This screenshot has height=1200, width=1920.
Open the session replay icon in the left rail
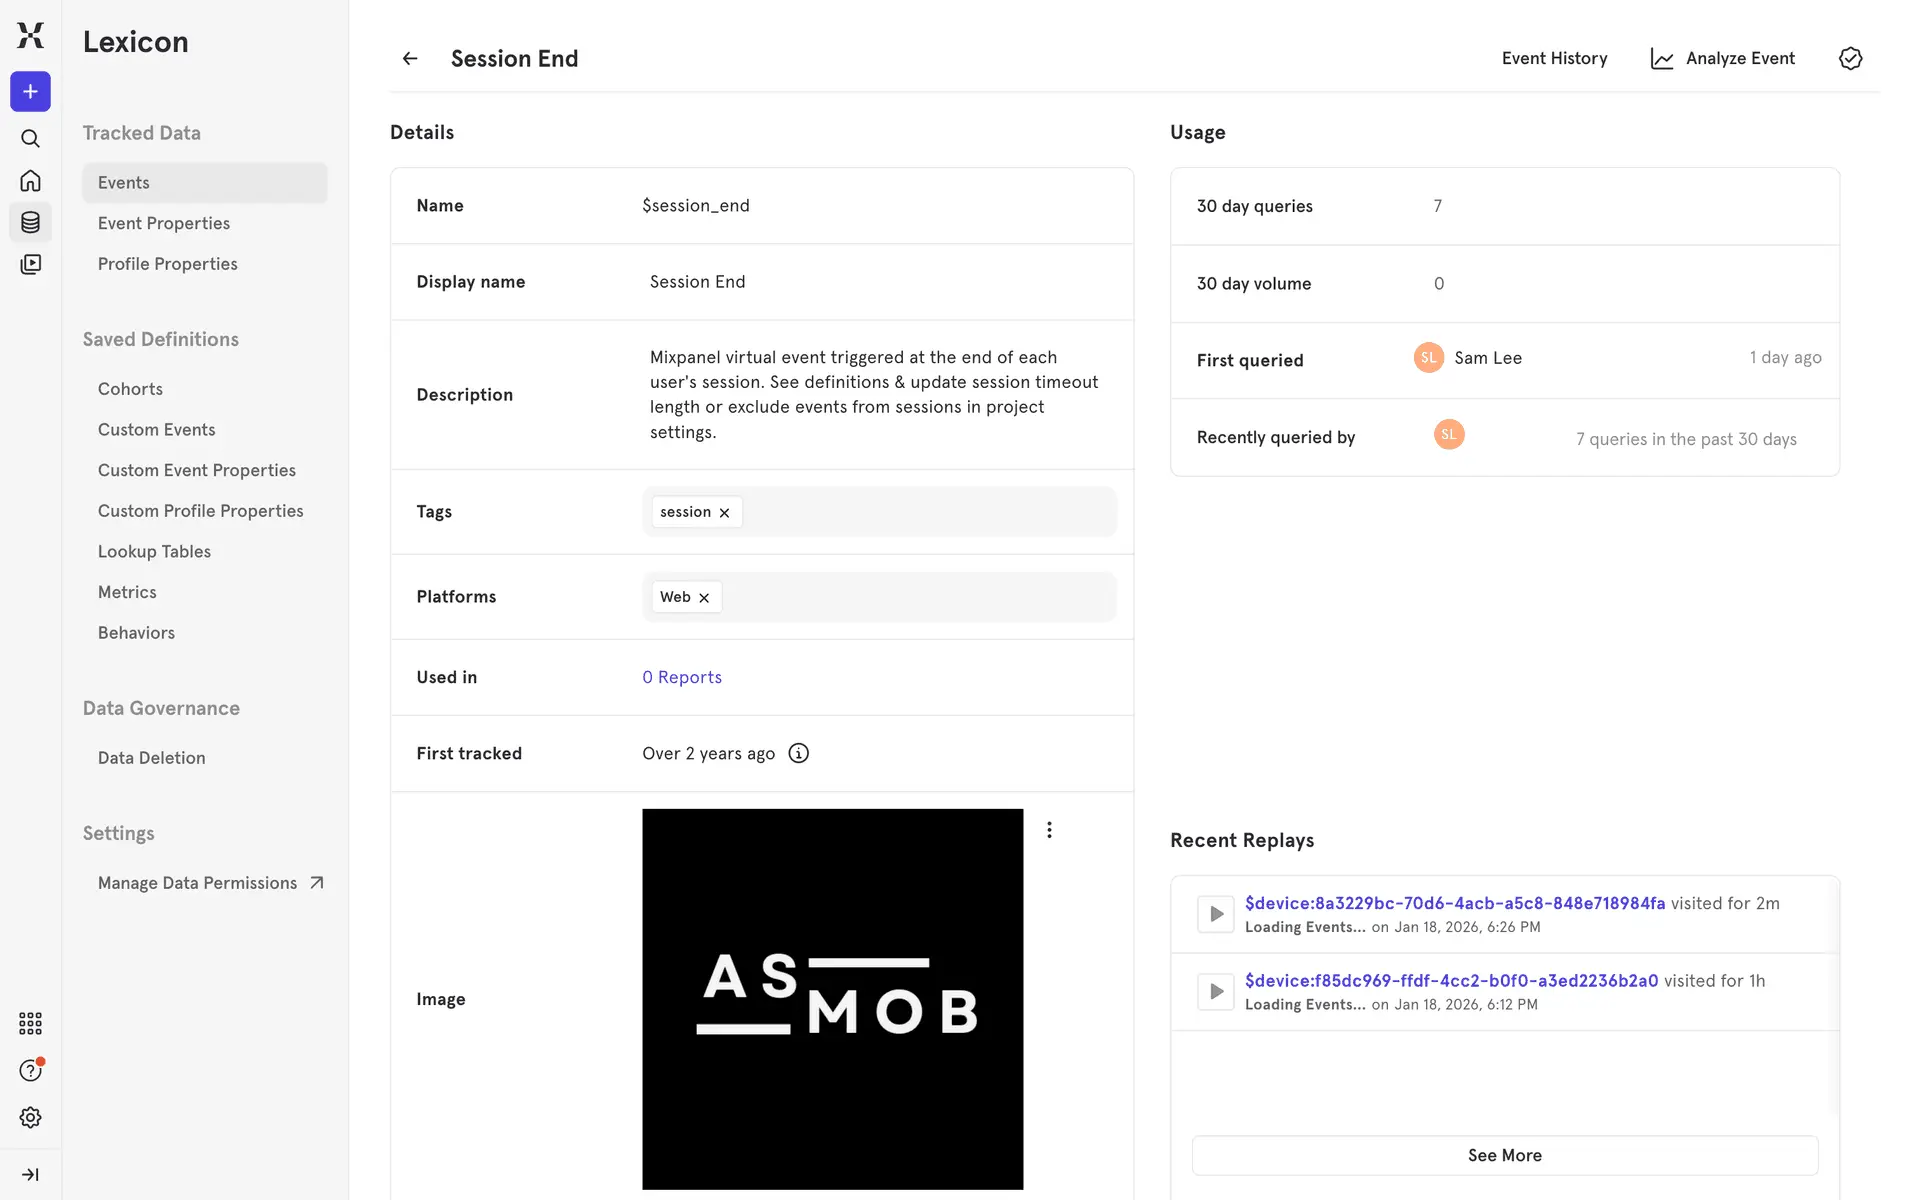[x=30, y=265]
